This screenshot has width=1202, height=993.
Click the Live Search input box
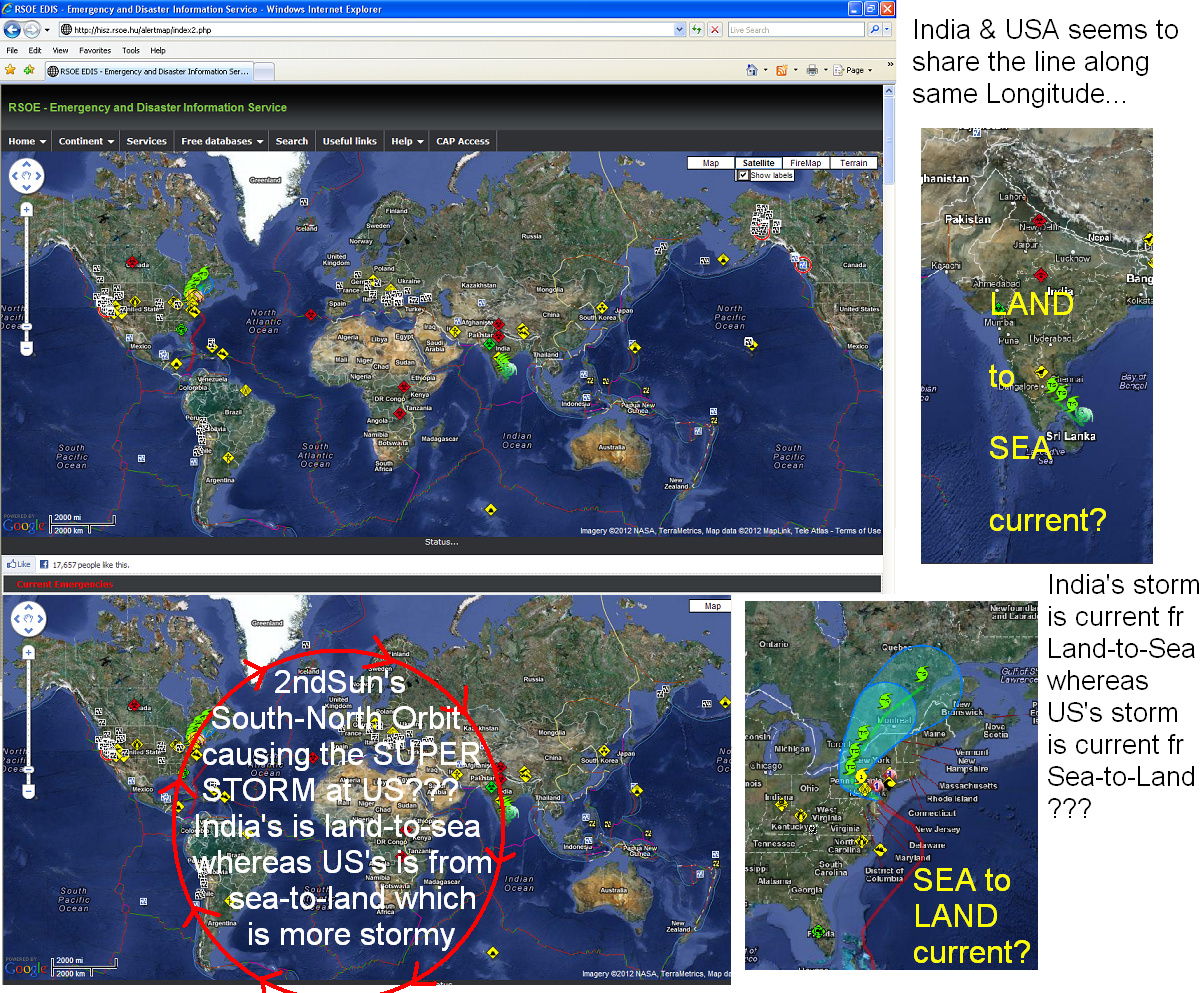(x=796, y=30)
